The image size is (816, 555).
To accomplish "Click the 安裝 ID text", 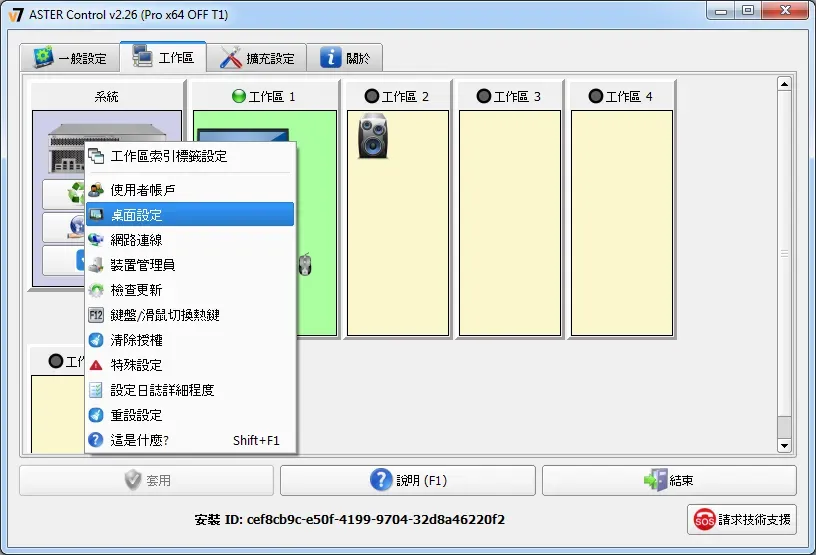I will 350,520.
